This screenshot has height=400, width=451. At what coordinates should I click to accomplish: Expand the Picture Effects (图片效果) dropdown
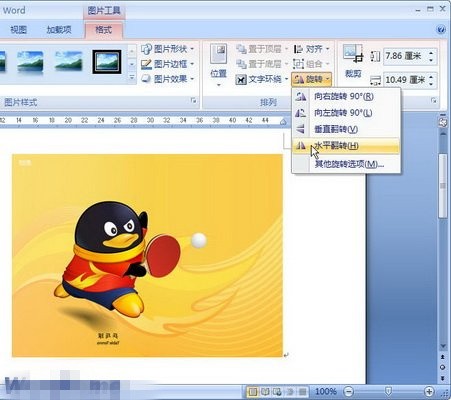point(168,79)
